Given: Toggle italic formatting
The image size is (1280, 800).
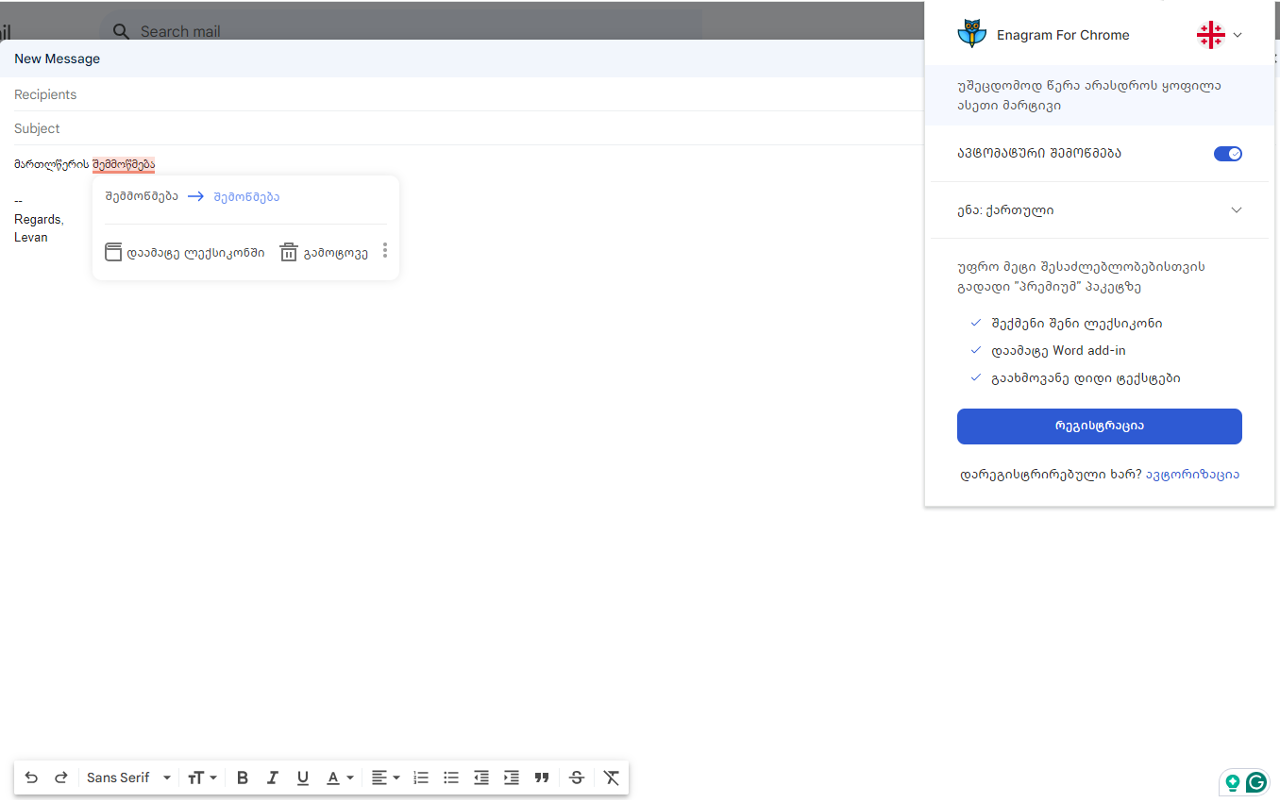Looking at the screenshot, I should click(x=272, y=778).
